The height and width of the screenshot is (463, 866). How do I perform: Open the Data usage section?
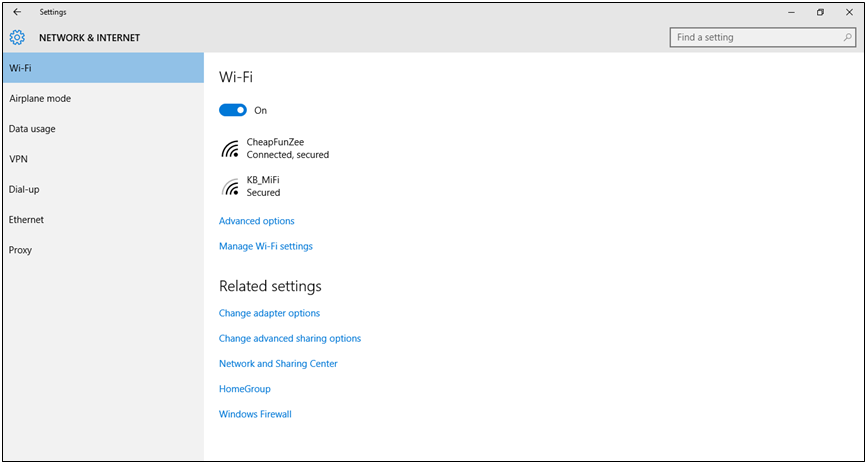[x=103, y=129]
